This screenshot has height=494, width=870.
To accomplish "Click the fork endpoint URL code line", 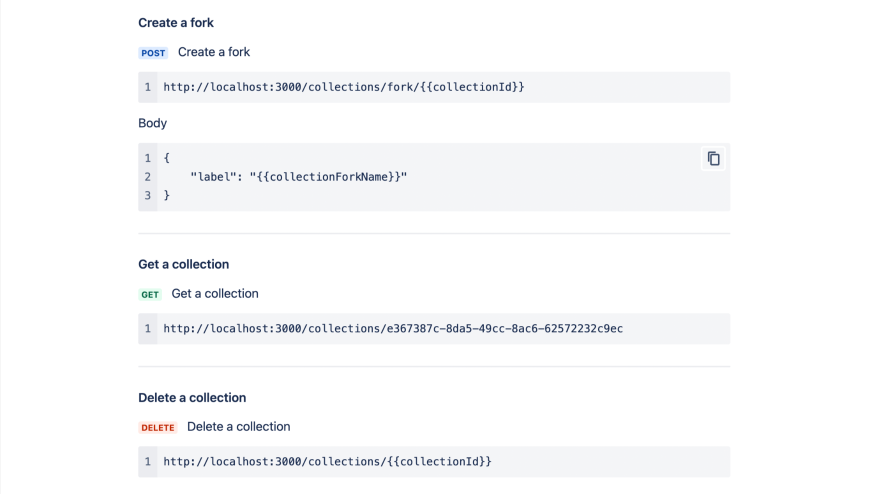I will pyautogui.click(x=344, y=87).
